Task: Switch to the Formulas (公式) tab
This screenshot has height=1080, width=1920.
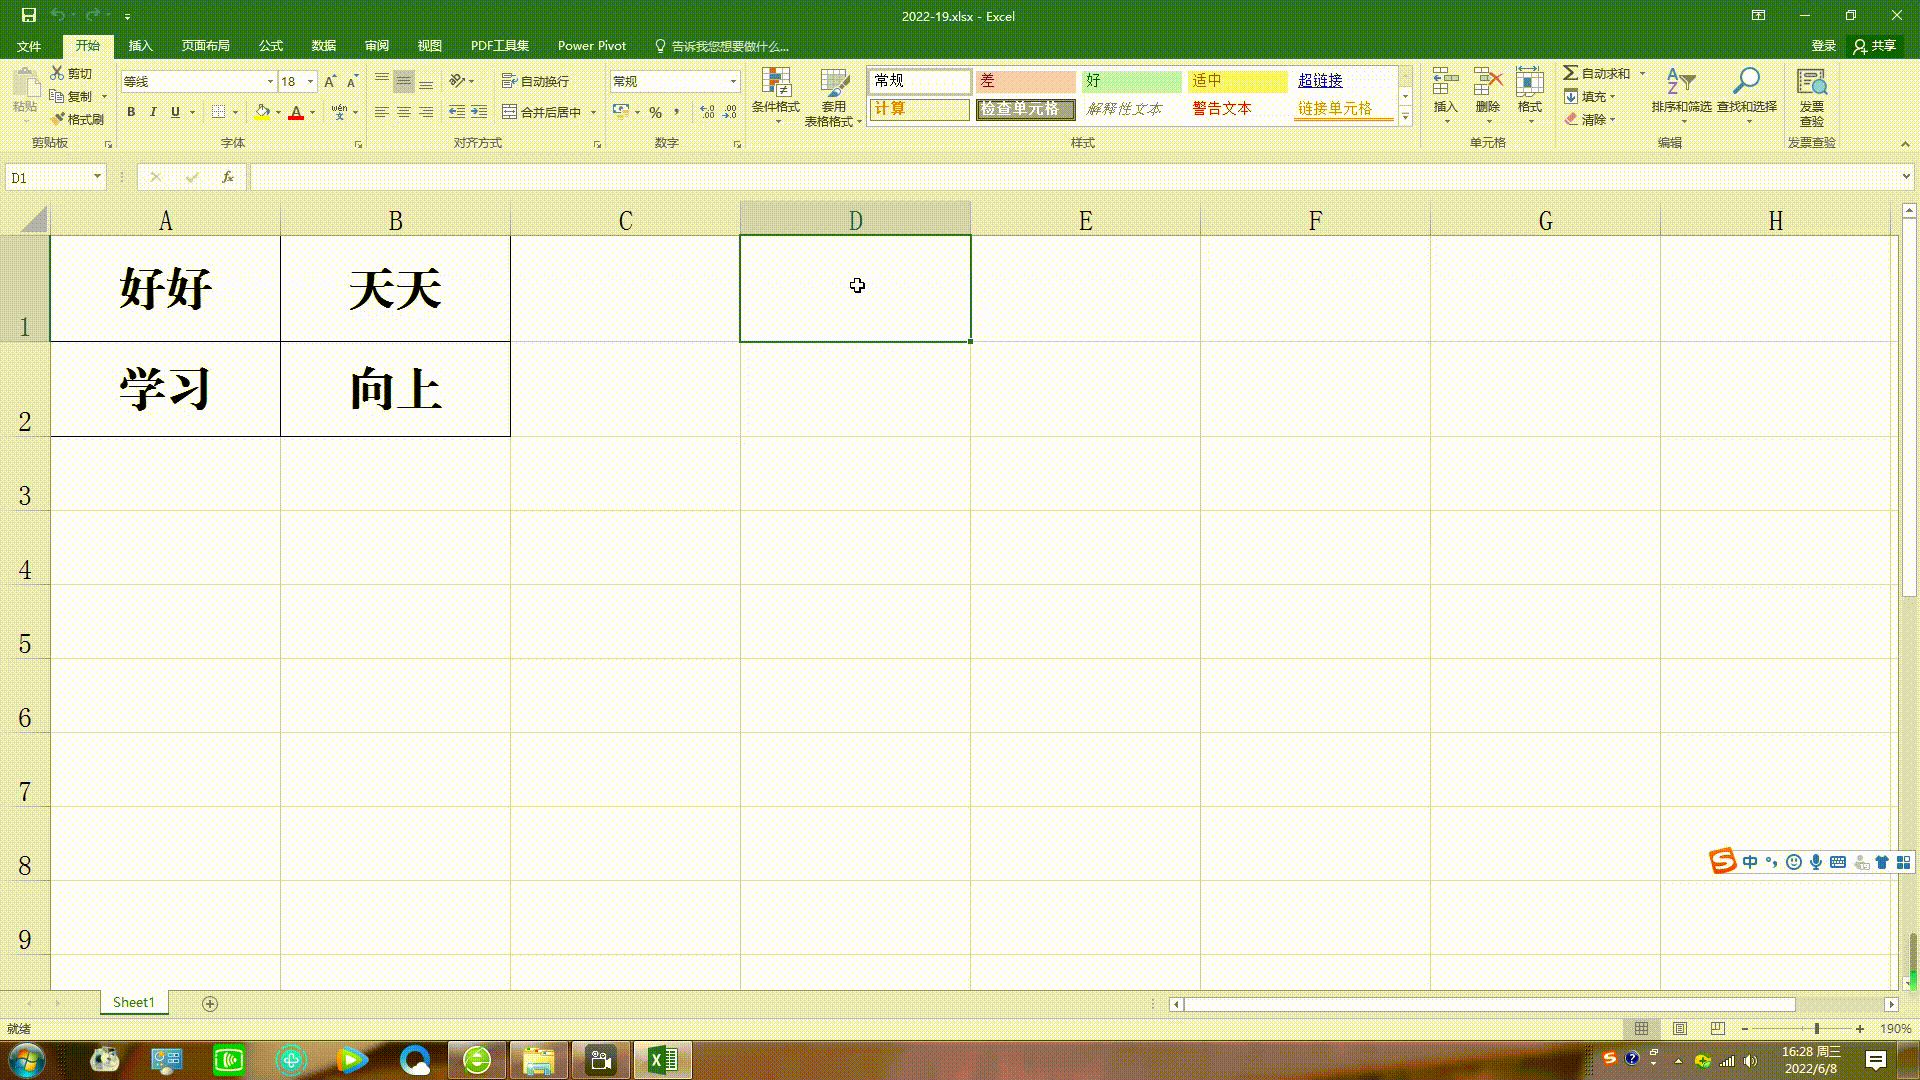Action: 271,46
